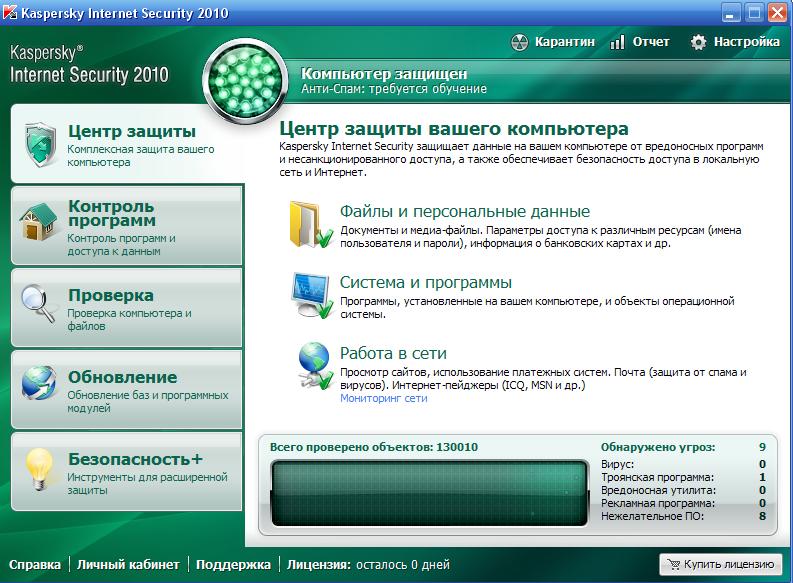Open the Мониторинг сети link
Screen dimensions: 793x583
383,398
